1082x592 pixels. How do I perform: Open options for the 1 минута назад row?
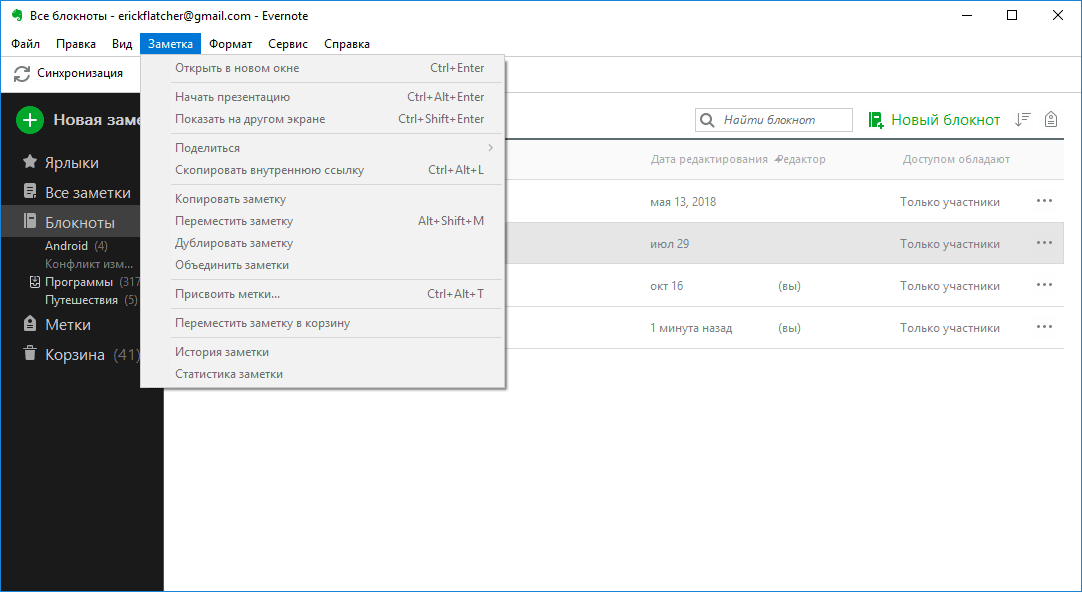click(x=1044, y=327)
